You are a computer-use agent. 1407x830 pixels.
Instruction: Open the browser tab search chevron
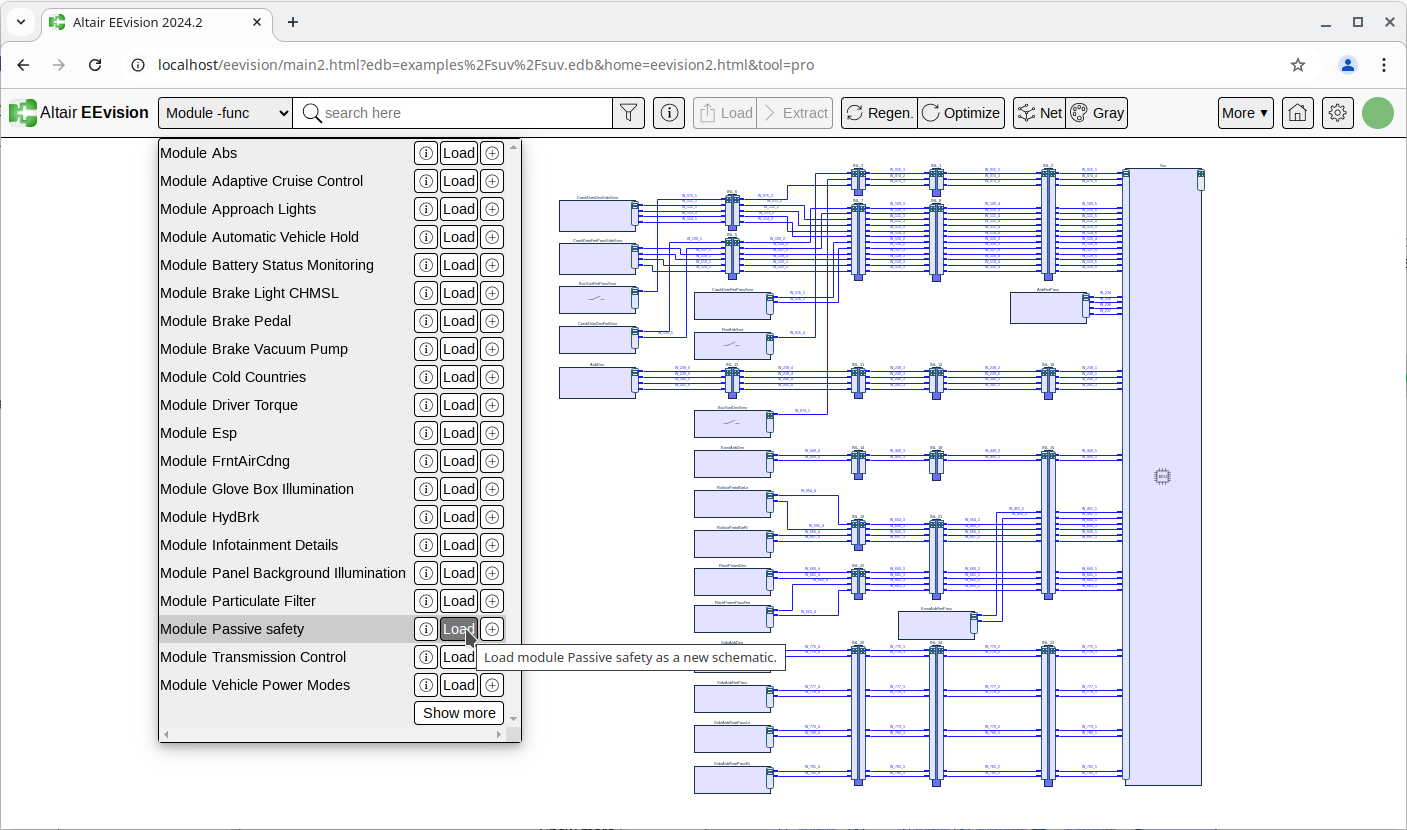20,22
